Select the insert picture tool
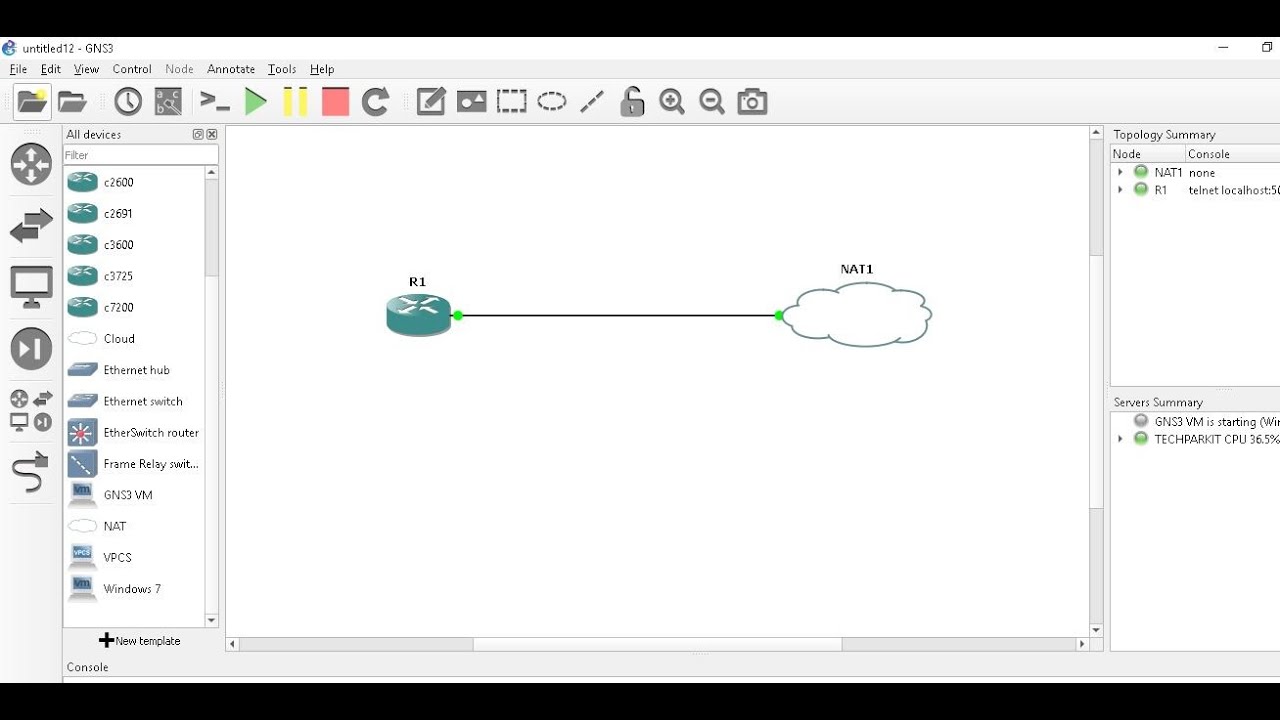The height and width of the screenshot is (720, 1280). pos(471,101)
